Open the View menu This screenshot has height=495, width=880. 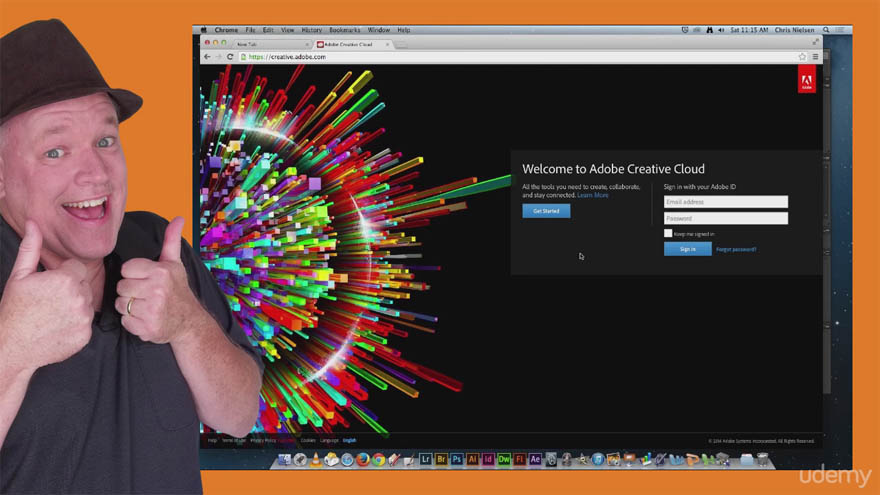pos(287,30)
